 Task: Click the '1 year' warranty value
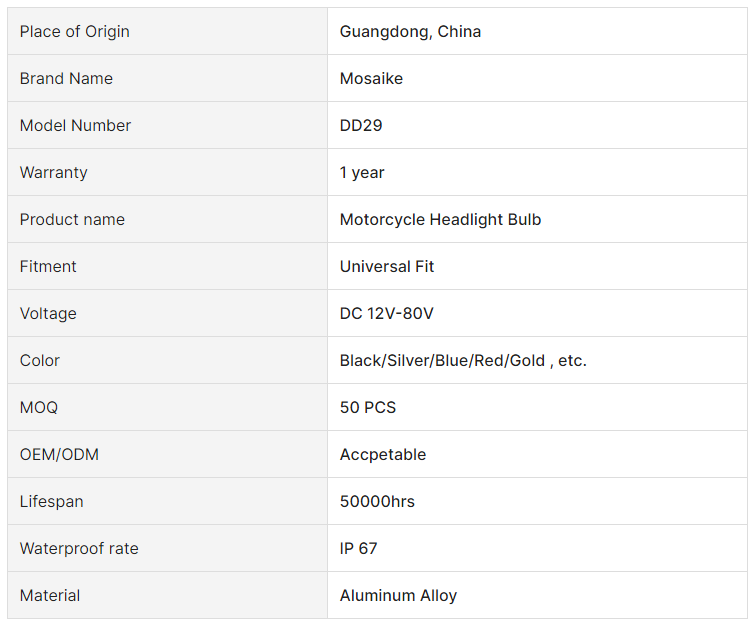pos(362,172)
